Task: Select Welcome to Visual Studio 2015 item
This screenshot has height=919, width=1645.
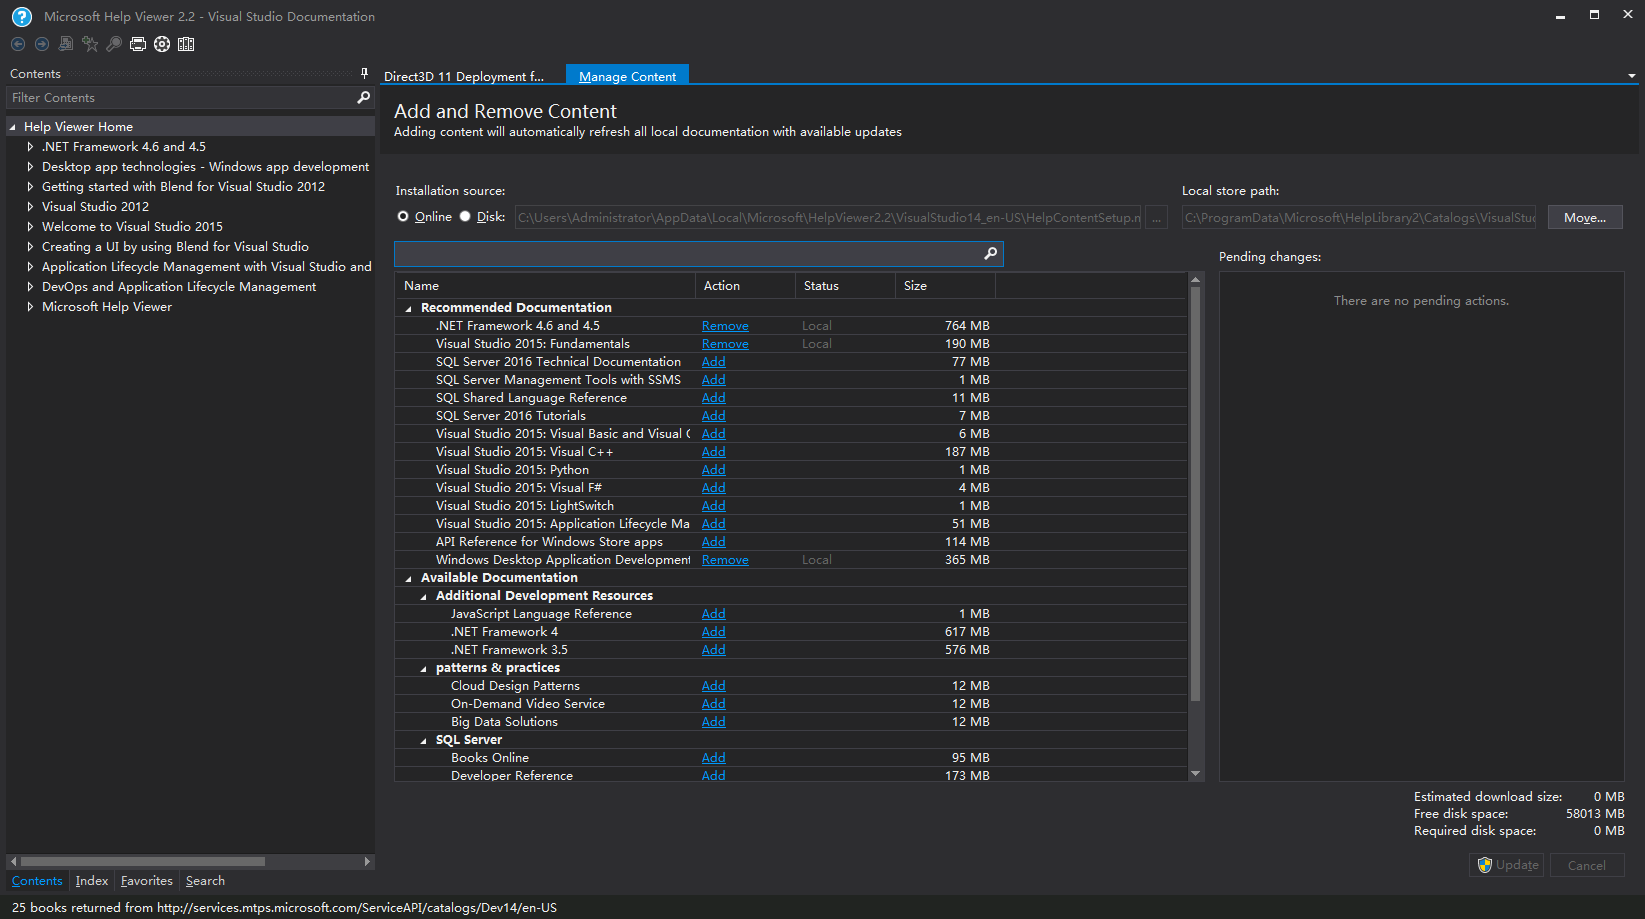Action: (132, 227)
